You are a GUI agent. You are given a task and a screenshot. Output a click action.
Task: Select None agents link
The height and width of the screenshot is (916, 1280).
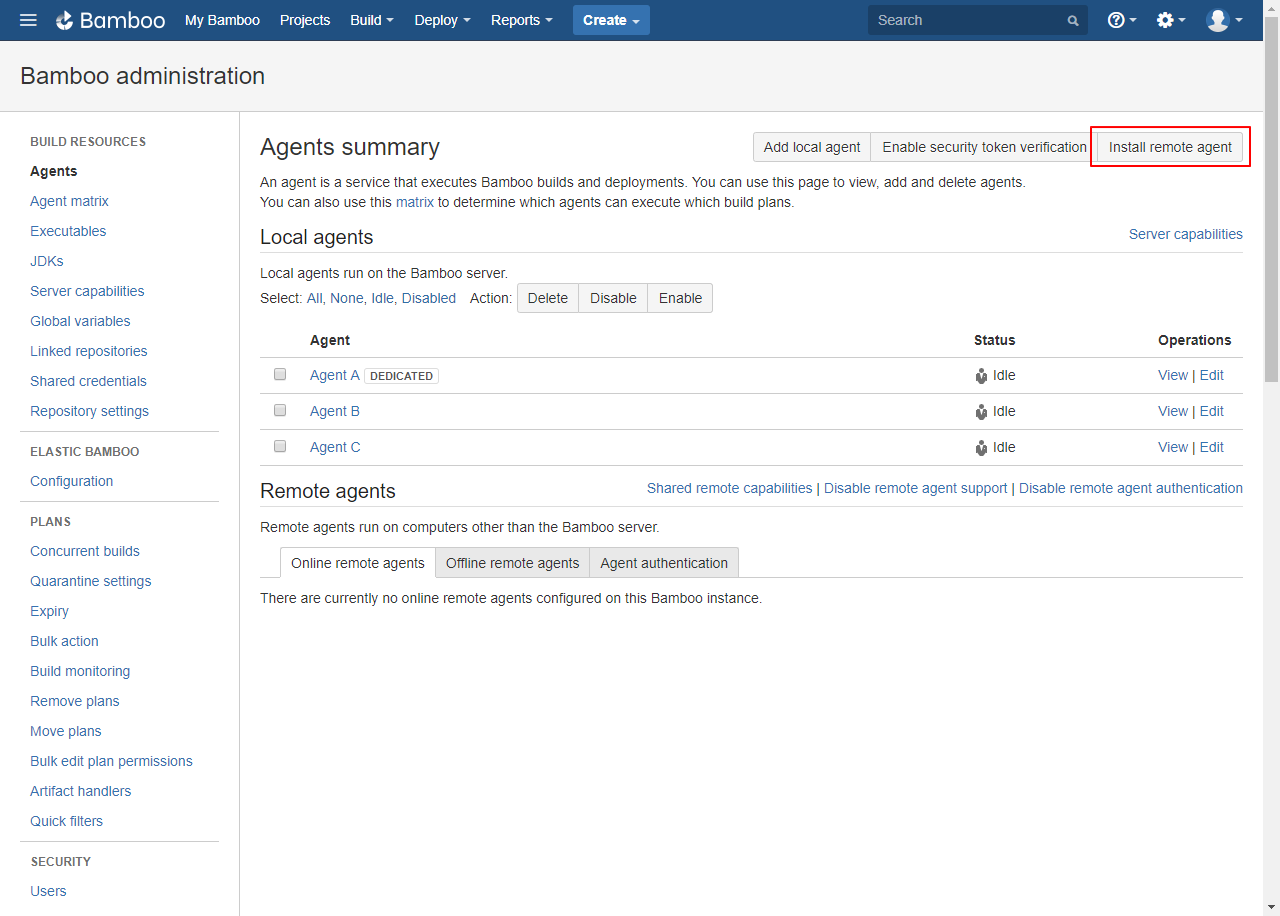(346, 298)
